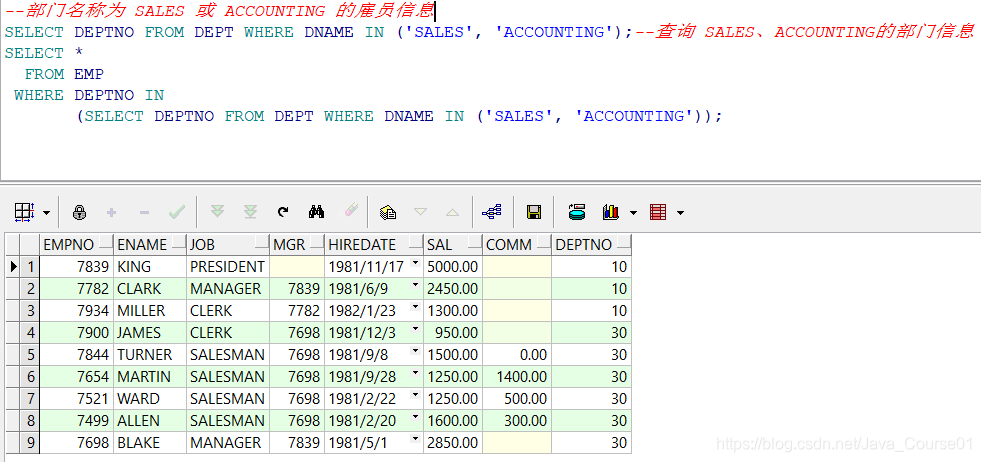
Task: Select the 7934 employee number cell
Action: click(76, 311)
